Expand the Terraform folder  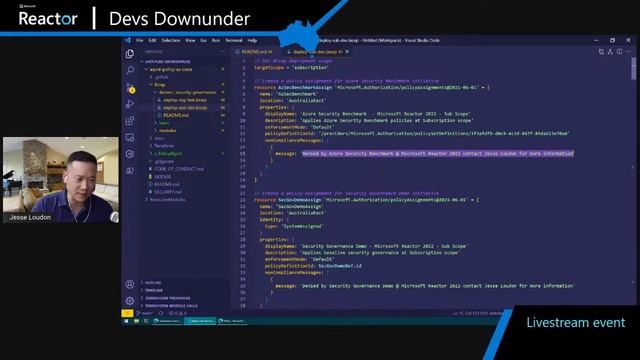tap(164, 146)
